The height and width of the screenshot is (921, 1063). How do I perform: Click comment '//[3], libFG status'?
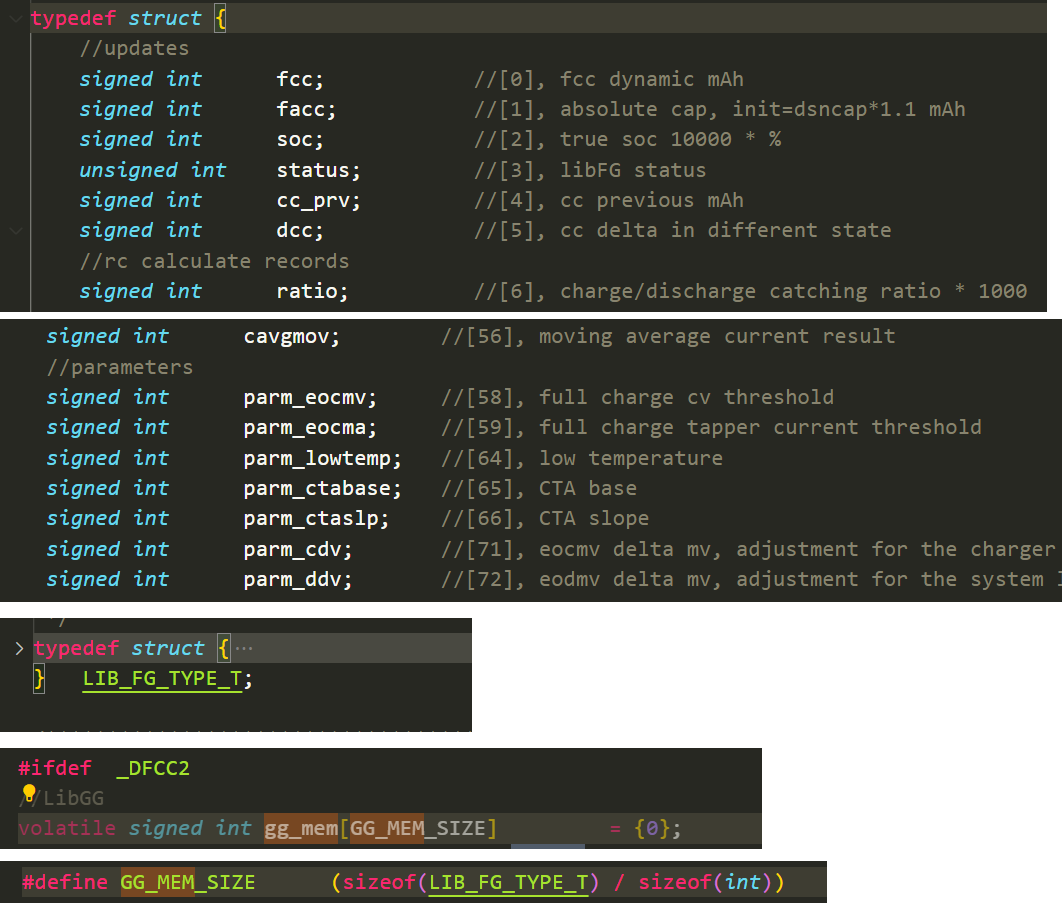click(590, 170)
